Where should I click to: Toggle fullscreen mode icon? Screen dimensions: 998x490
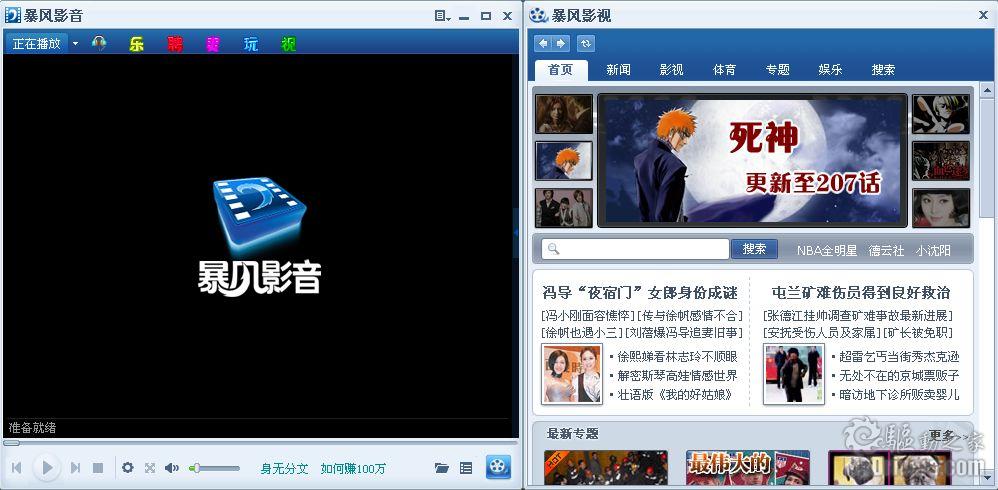point(150,468)
